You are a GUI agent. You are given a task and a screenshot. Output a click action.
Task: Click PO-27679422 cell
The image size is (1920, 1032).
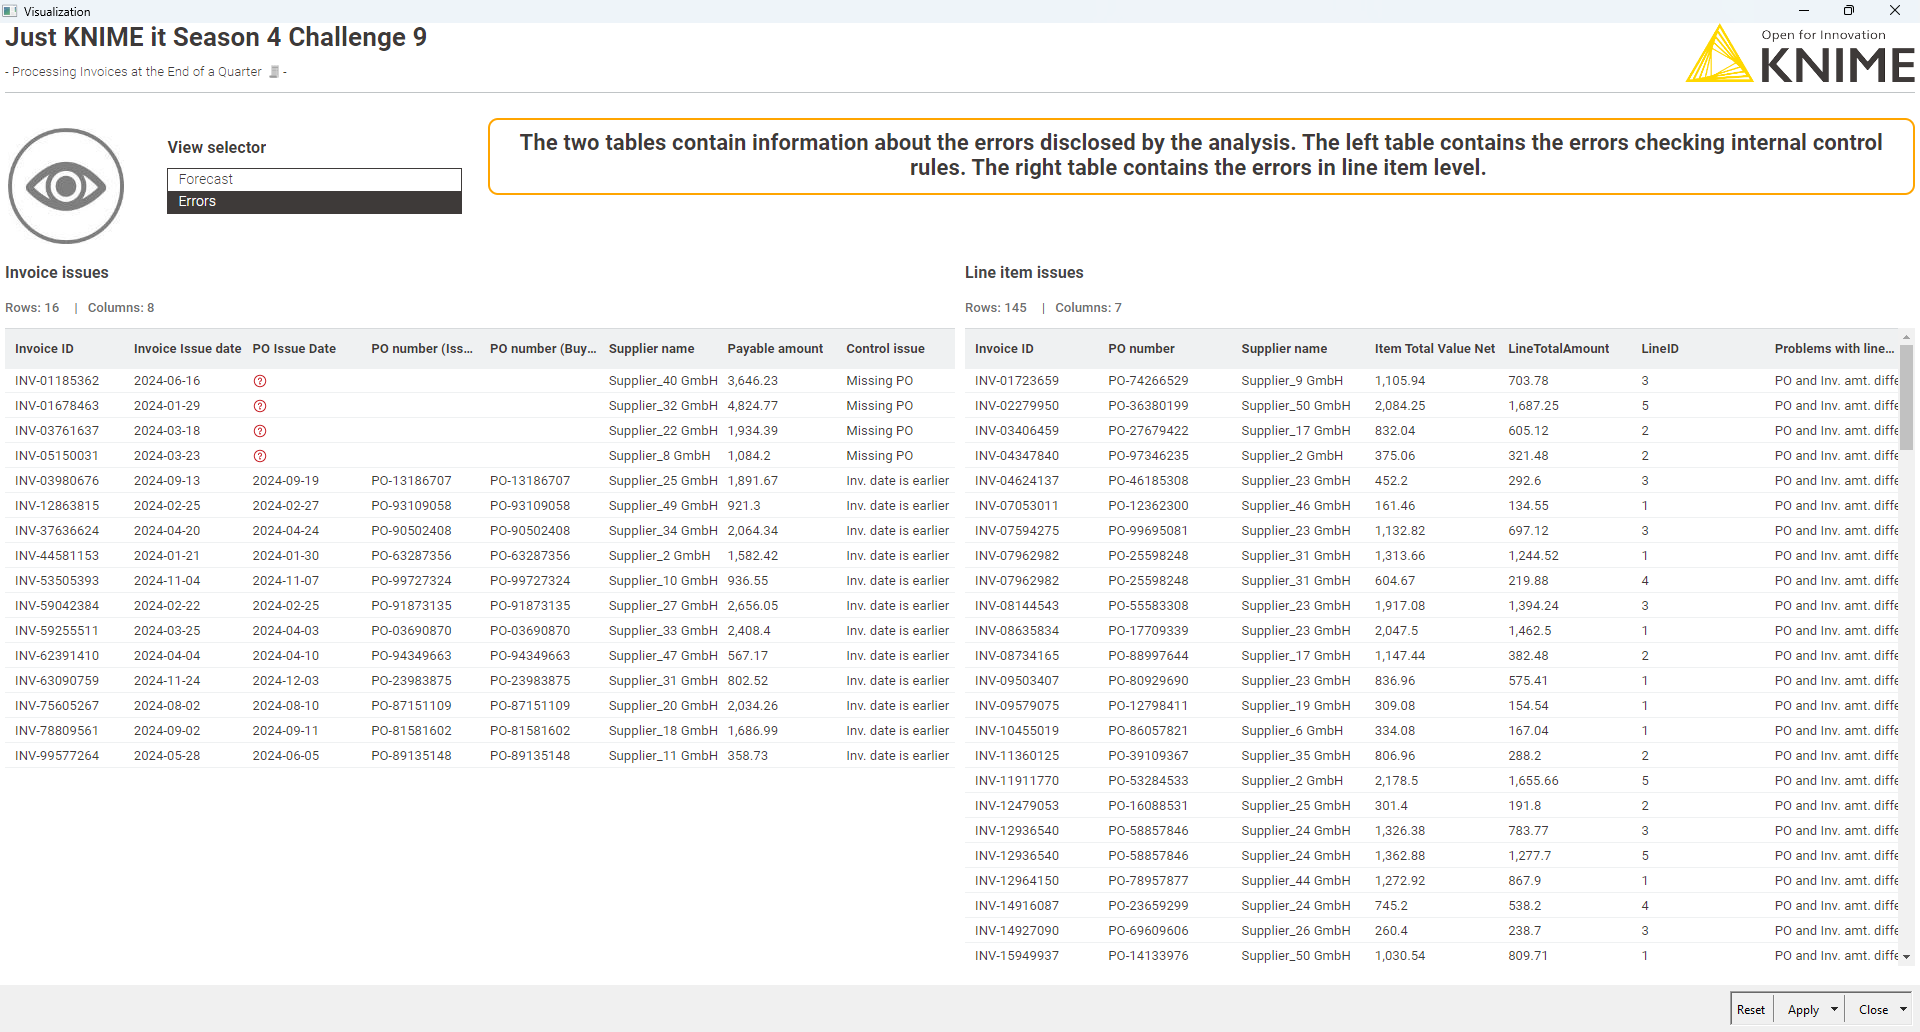point(1148,431)
